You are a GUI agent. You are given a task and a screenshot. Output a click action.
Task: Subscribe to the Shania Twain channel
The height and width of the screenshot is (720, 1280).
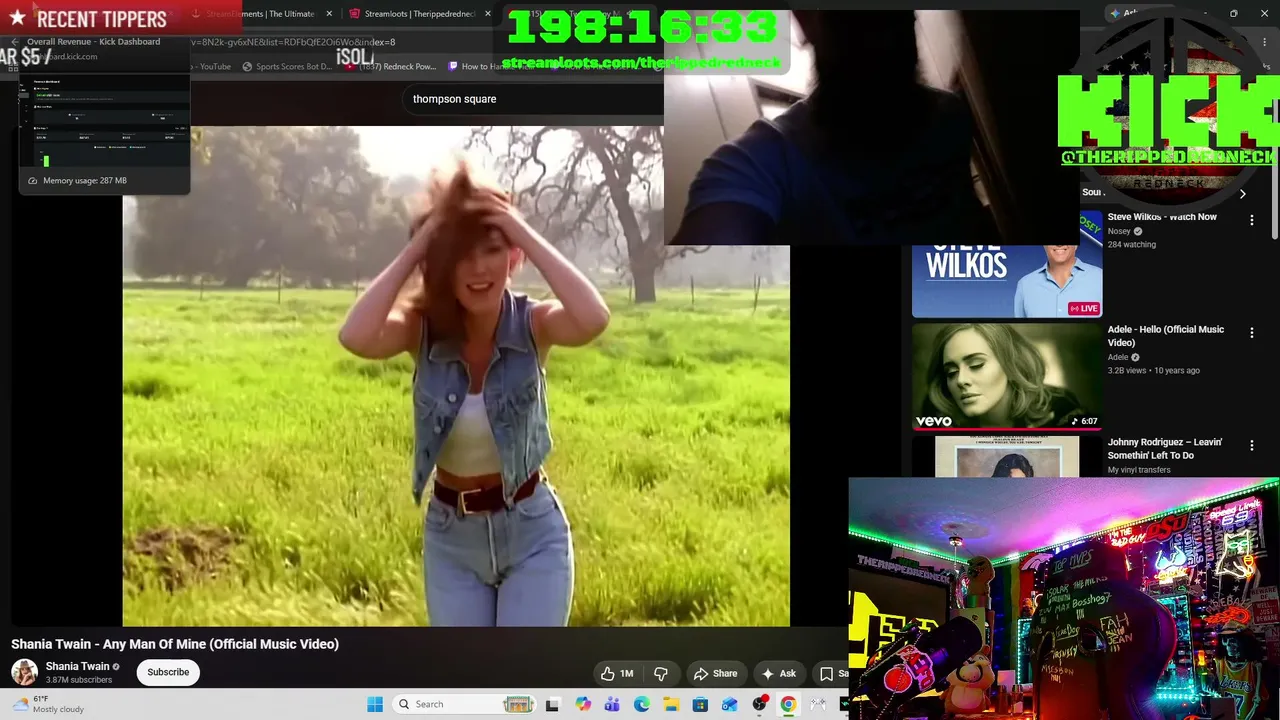click(168, 672)
